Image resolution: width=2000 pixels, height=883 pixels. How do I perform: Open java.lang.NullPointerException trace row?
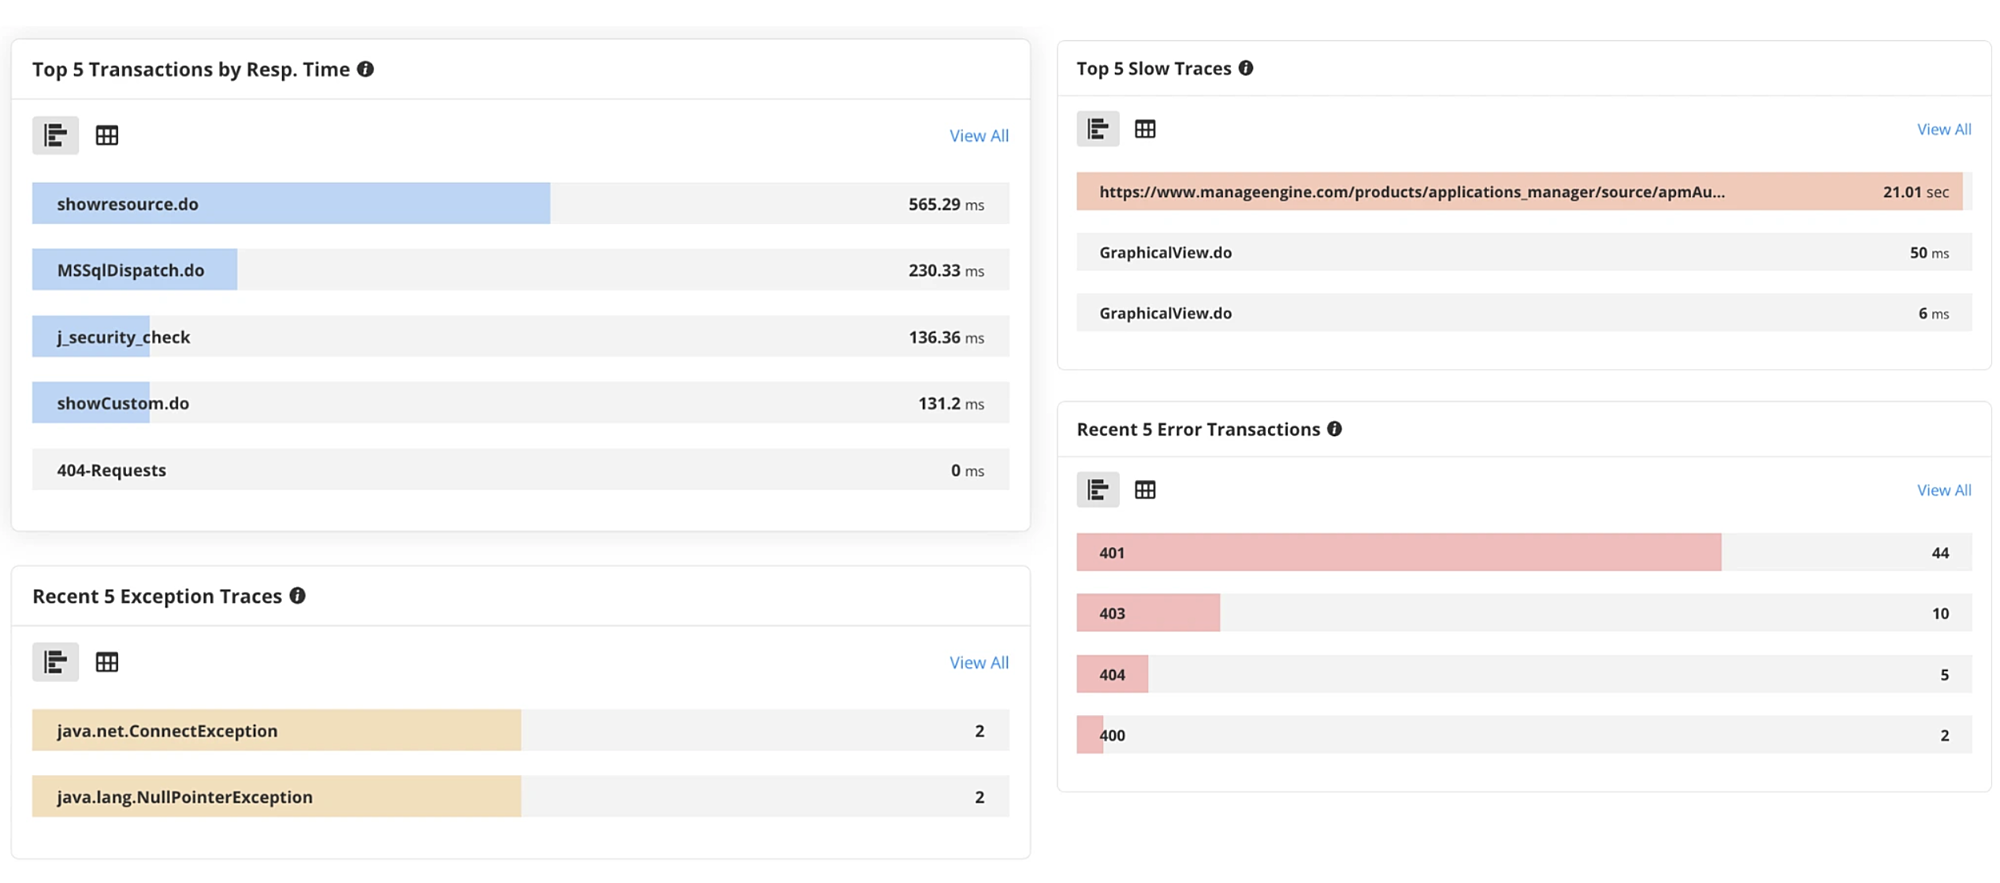point(520,797)
